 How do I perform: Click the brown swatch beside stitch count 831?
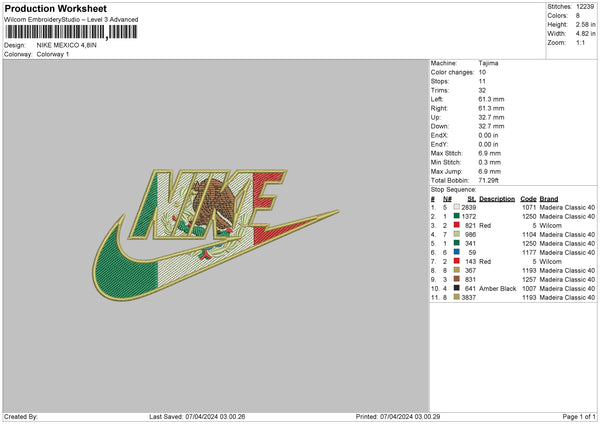pos(457,279)
